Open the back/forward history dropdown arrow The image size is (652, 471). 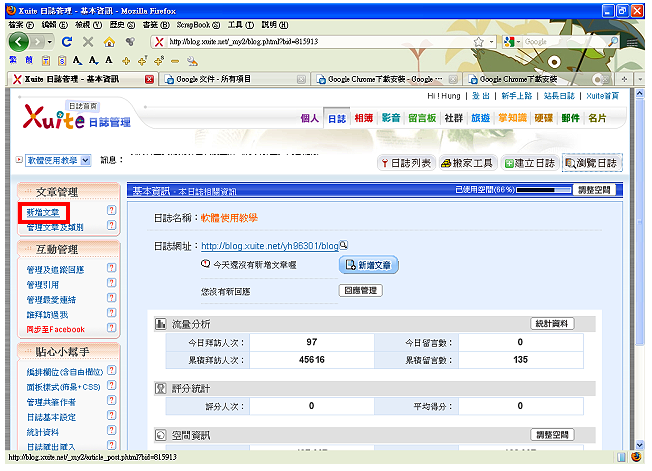tap(49, 42)
